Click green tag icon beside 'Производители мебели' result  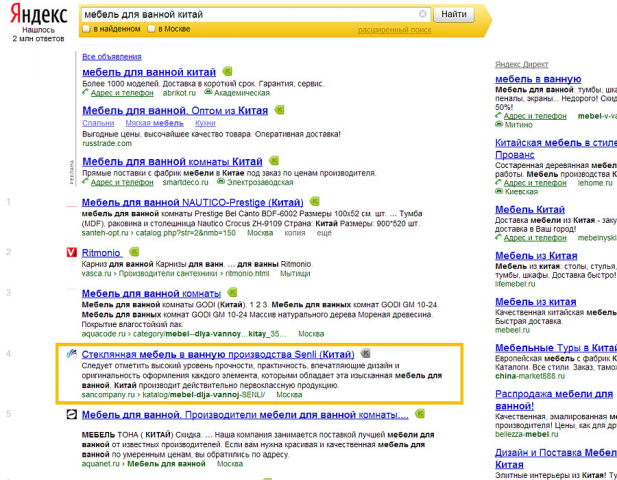click(x=420, y=414)
